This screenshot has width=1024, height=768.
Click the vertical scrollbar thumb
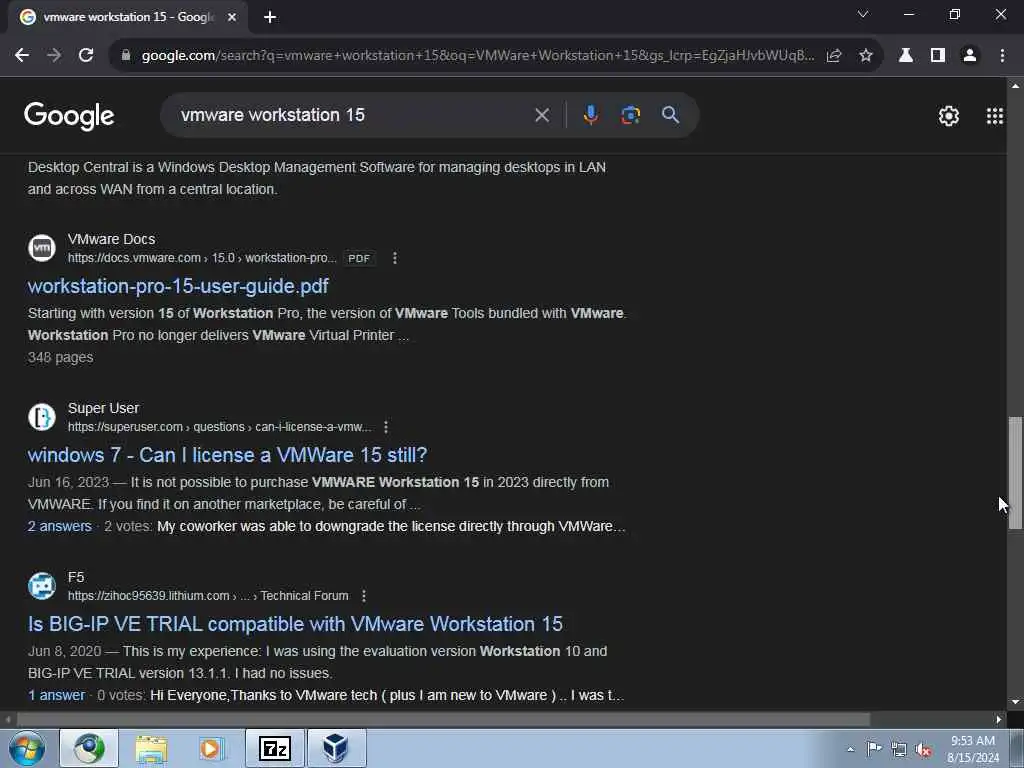[1015, 473]
